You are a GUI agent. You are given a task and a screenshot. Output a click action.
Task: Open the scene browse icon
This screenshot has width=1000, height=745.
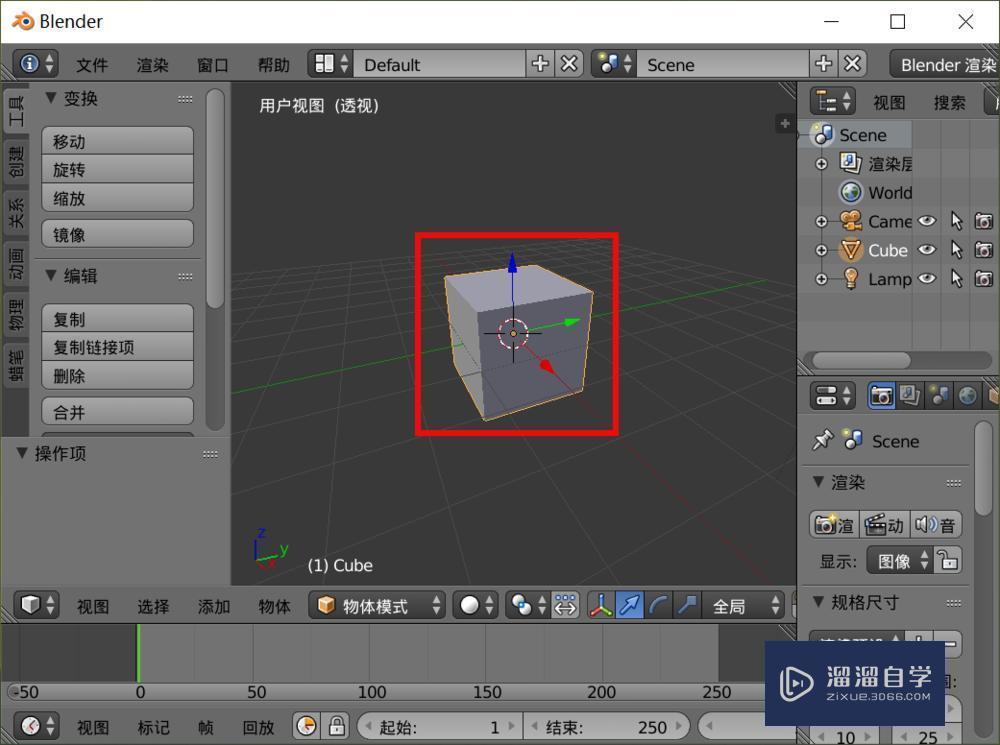pyautogui.click(x=614, y=64)
